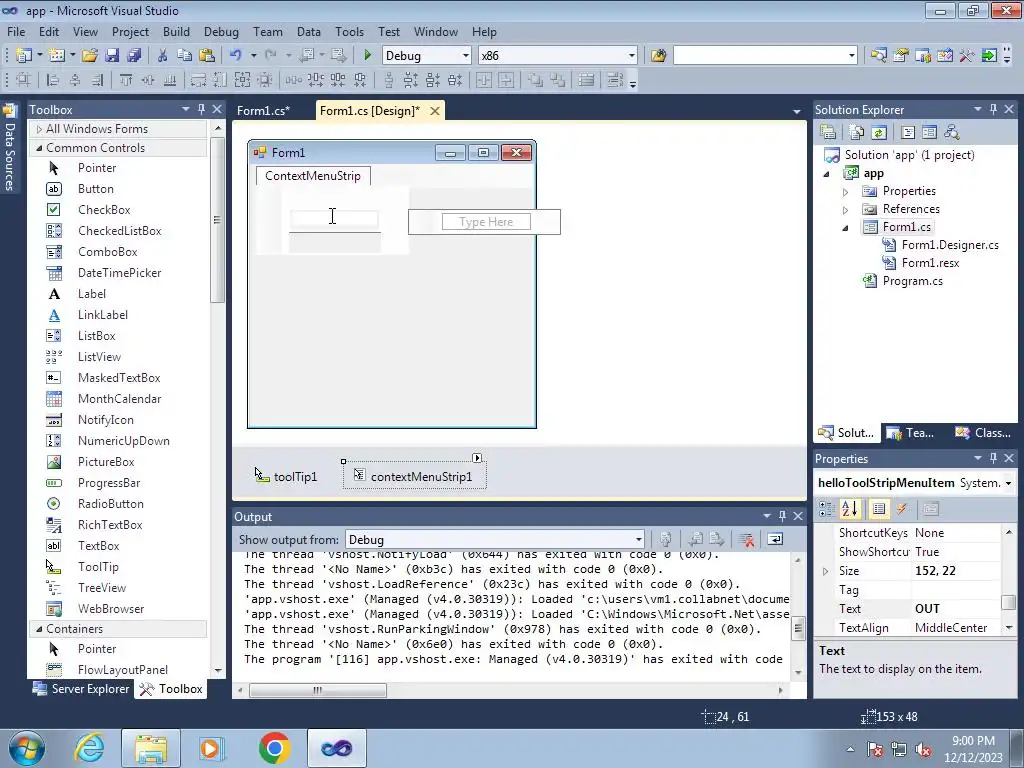Collapse the Common Controls group
1024x768 pixels.
39,148
